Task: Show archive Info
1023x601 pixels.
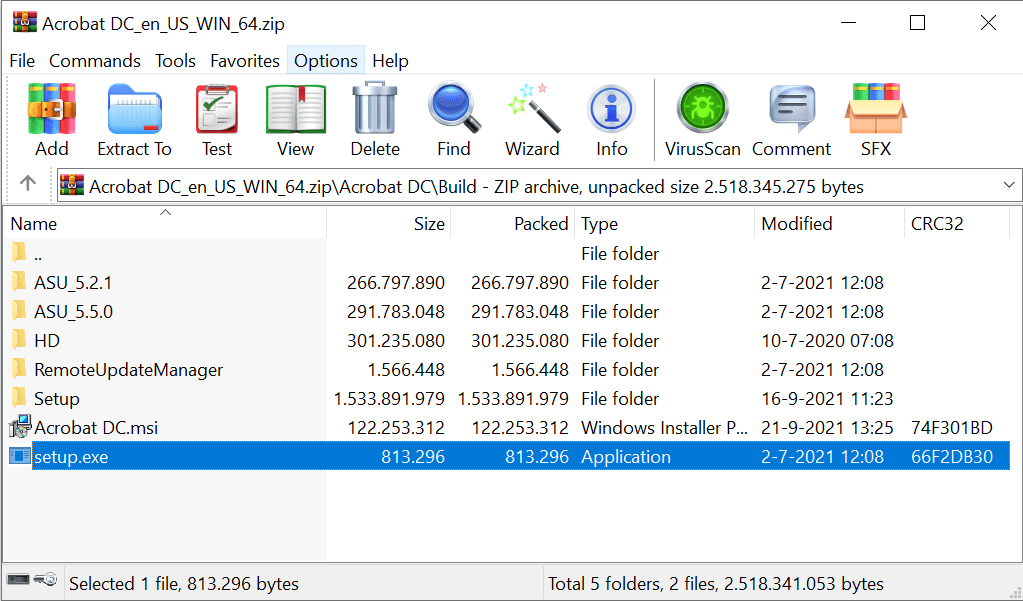Action: click(x=611, y=119)
